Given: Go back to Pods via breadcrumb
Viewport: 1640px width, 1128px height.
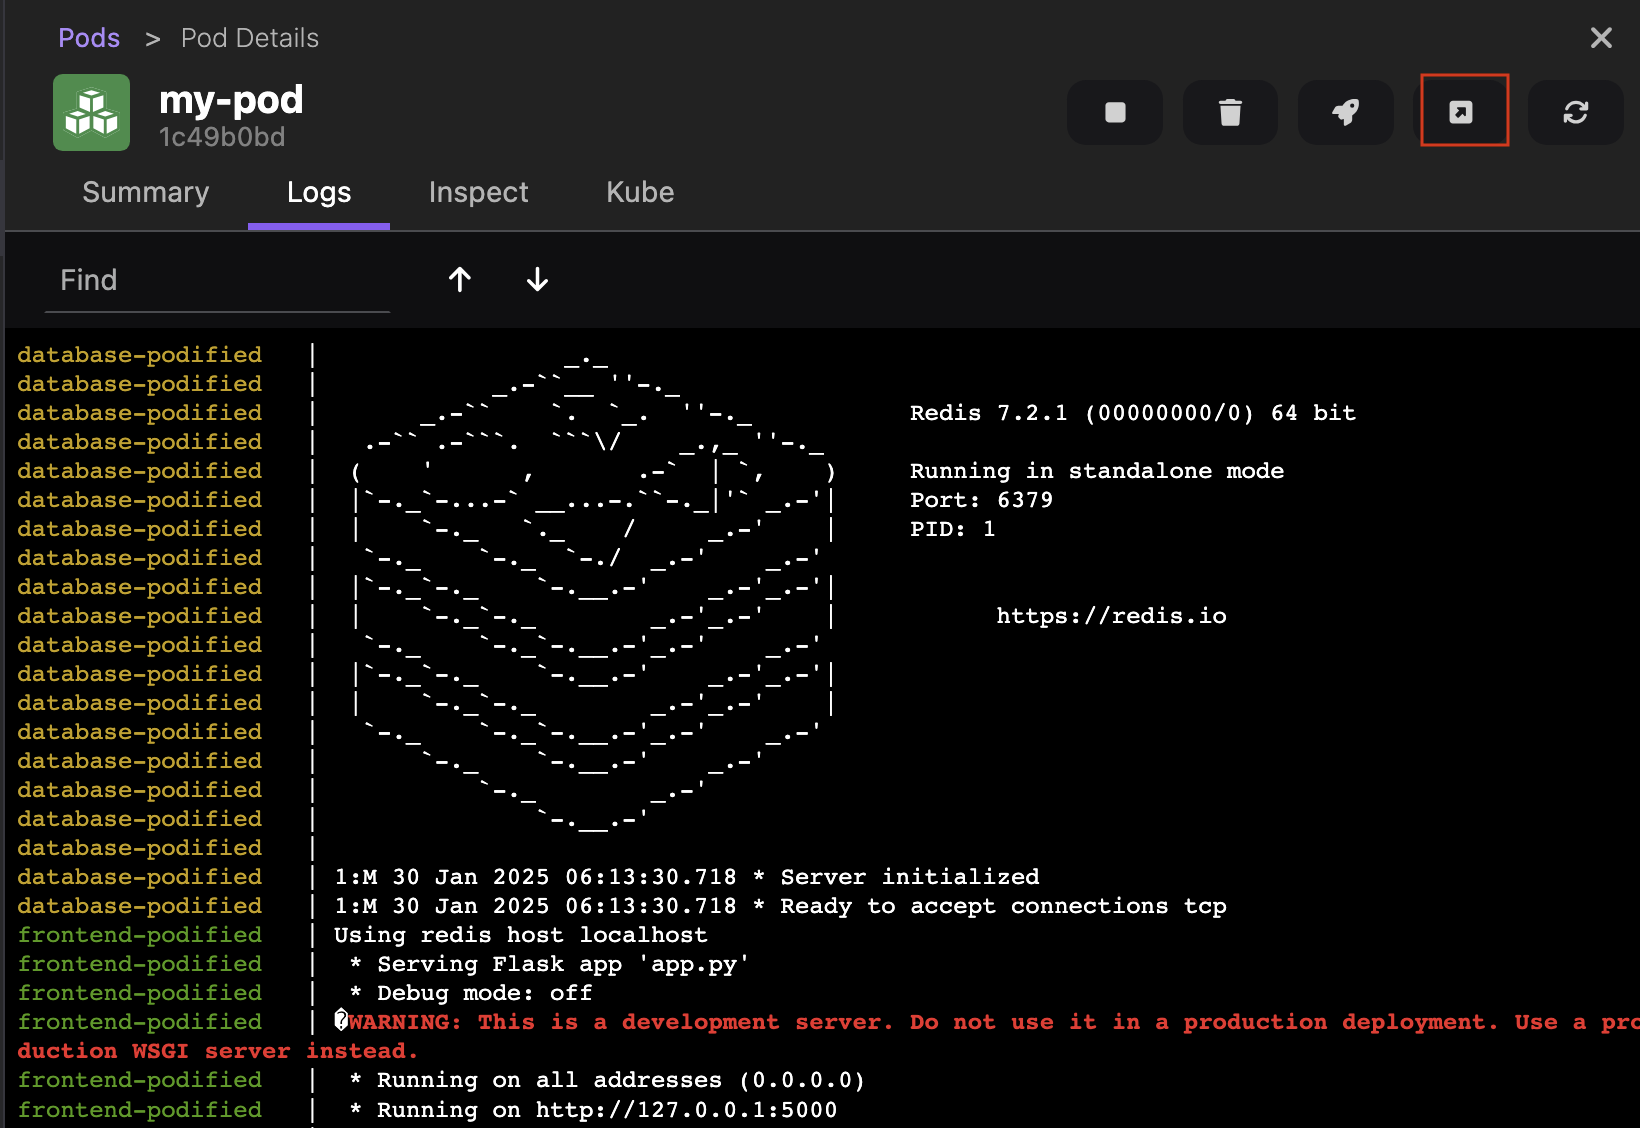Looking at the screenshot, I should click(x=89, y=38).
